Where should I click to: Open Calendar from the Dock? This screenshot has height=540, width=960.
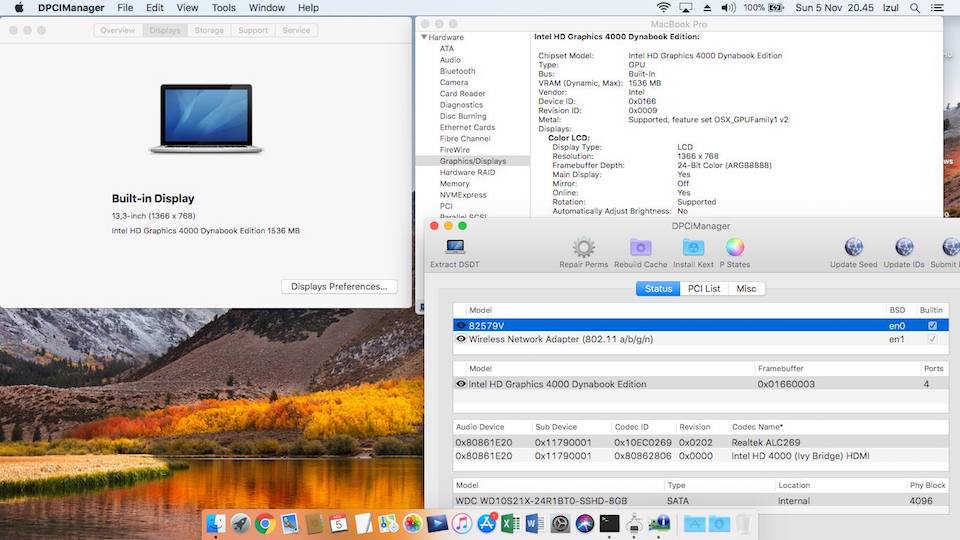[x=339, y=523]
